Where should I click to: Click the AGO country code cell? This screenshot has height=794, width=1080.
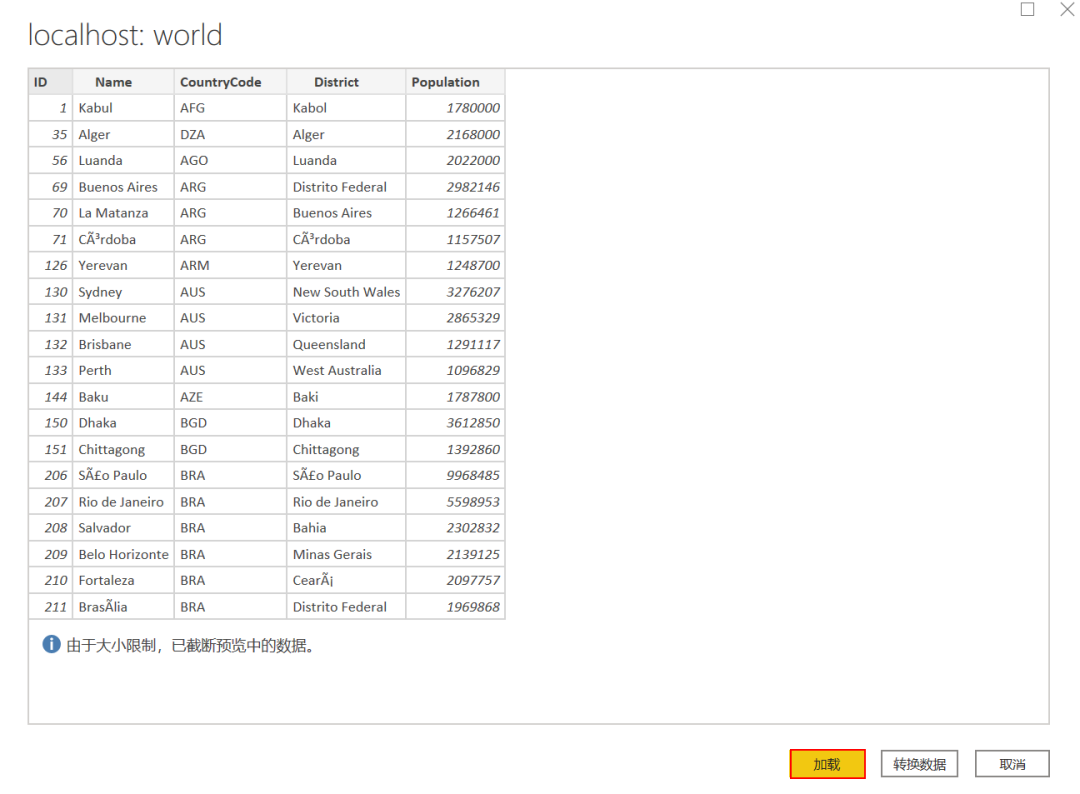pyautogui.click(x=230, y=160)
